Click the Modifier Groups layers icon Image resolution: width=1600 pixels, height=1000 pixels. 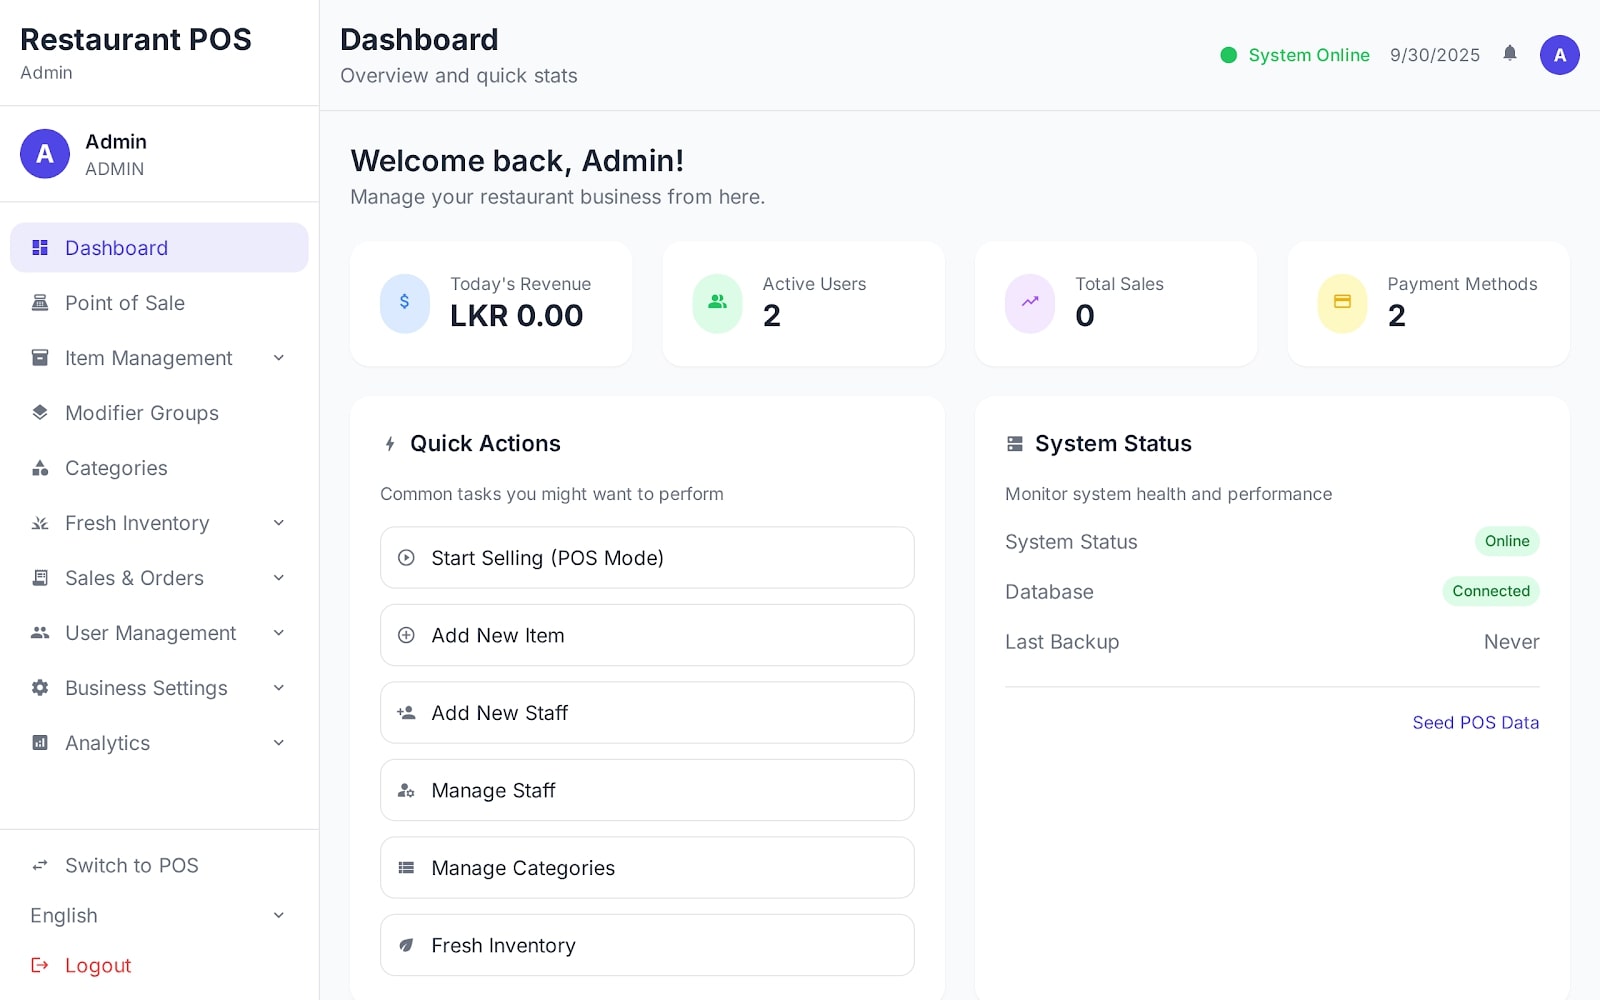[x=40, y=413]
